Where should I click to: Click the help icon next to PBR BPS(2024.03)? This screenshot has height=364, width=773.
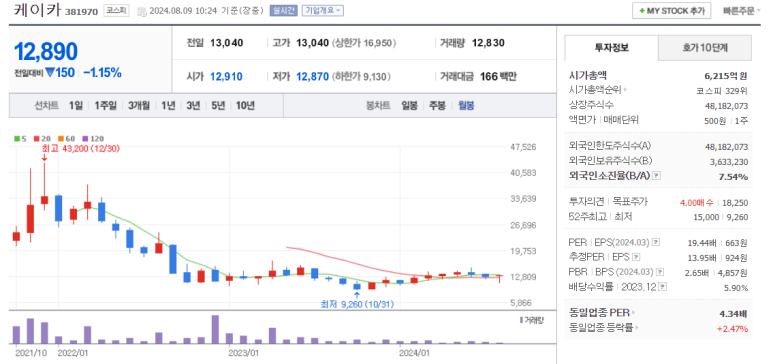tap(660, 272)
